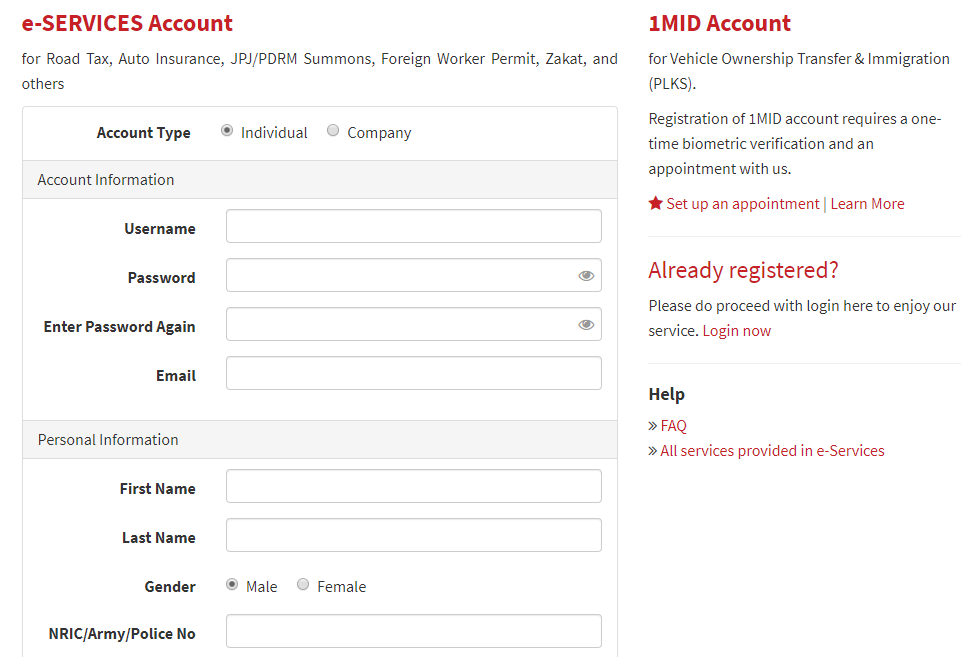The width and height of the screenshot is (970, 657).
Task: Click double chevron before All services link
Action: pyautogui.click(x=653, y=451)
